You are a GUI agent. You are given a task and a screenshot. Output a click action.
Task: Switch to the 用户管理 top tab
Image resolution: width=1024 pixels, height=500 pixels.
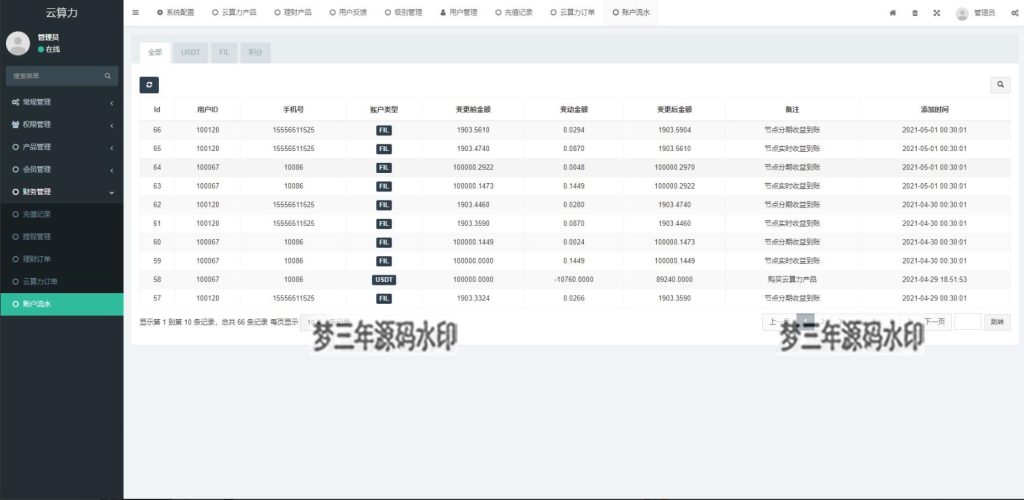(459, 12)
